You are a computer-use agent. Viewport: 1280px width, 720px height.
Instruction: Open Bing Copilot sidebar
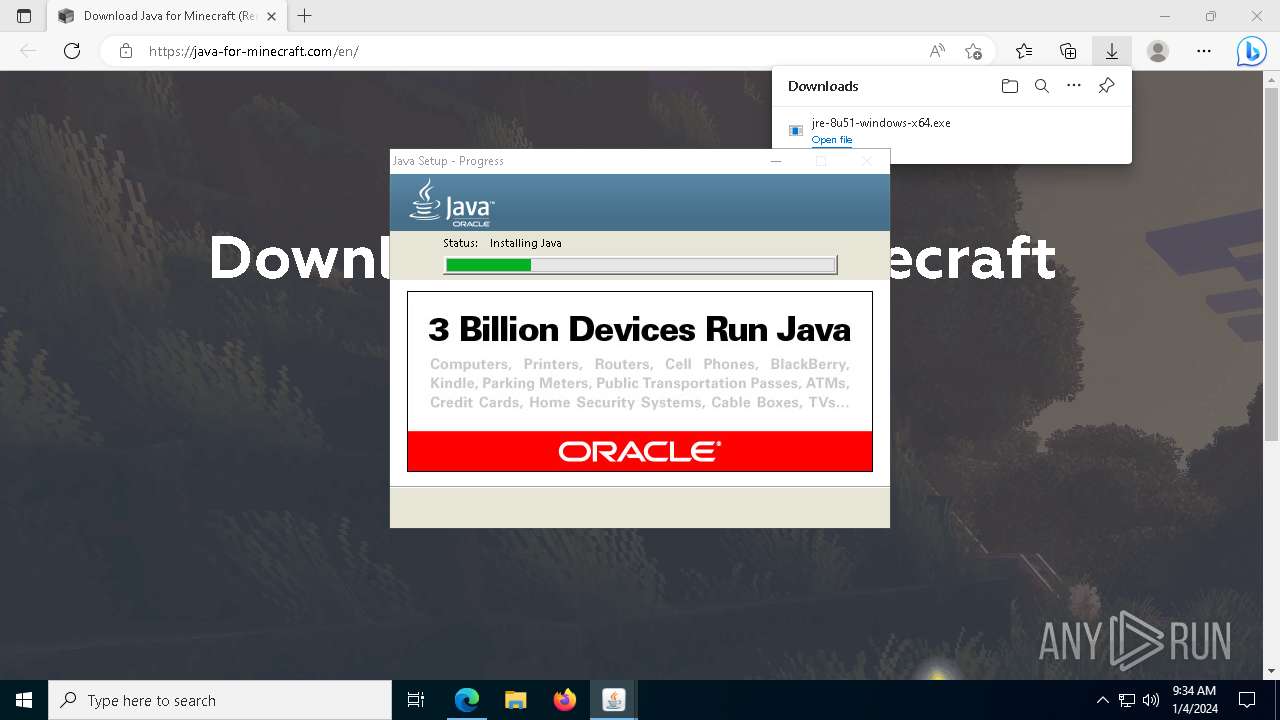pyautogui.click(x=1251, y=51)
